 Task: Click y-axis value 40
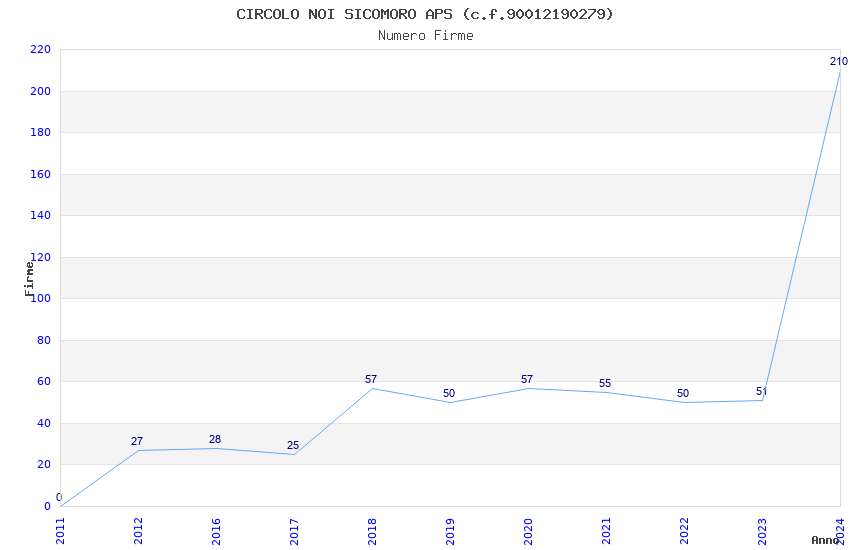[44, 423]
